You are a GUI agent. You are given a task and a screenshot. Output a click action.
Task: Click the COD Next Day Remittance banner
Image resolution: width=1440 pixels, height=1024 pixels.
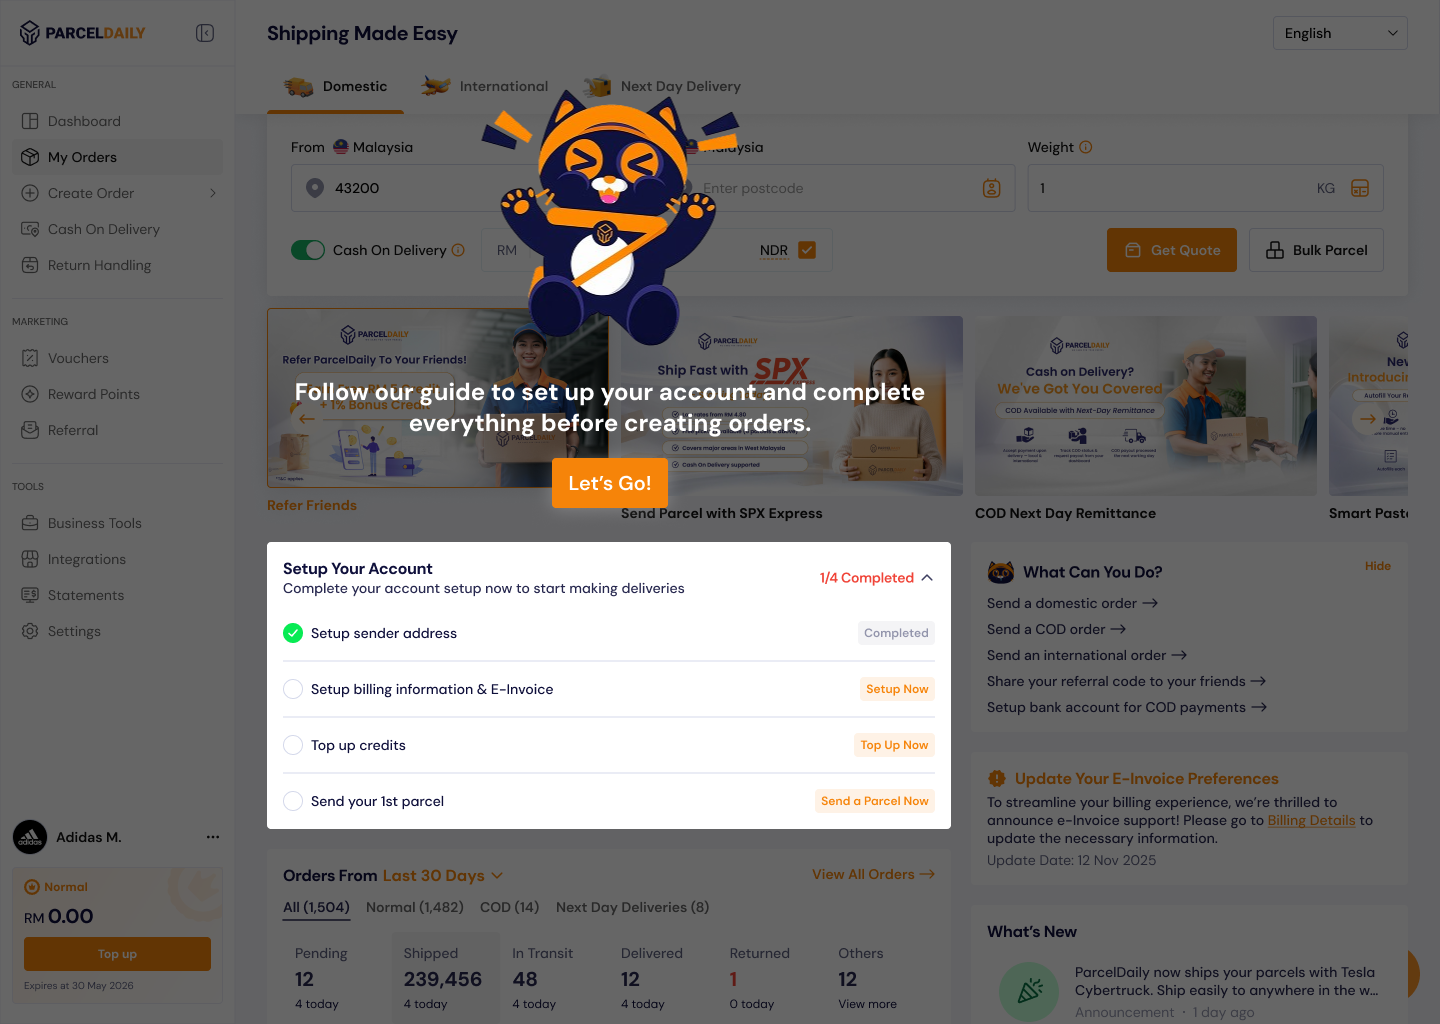(1146, 406)
